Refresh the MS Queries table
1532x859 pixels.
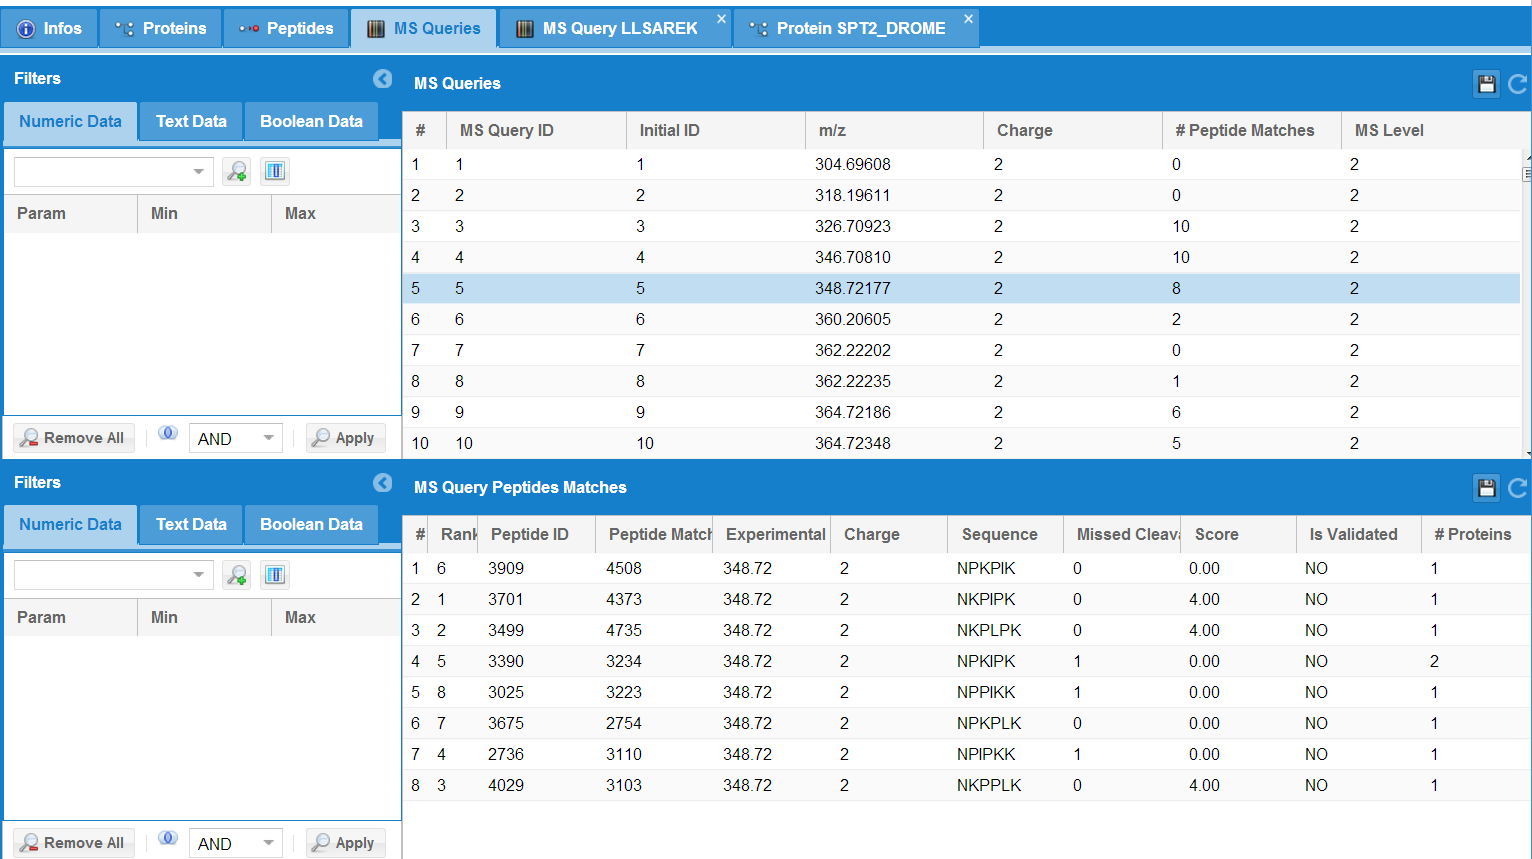1517,84
